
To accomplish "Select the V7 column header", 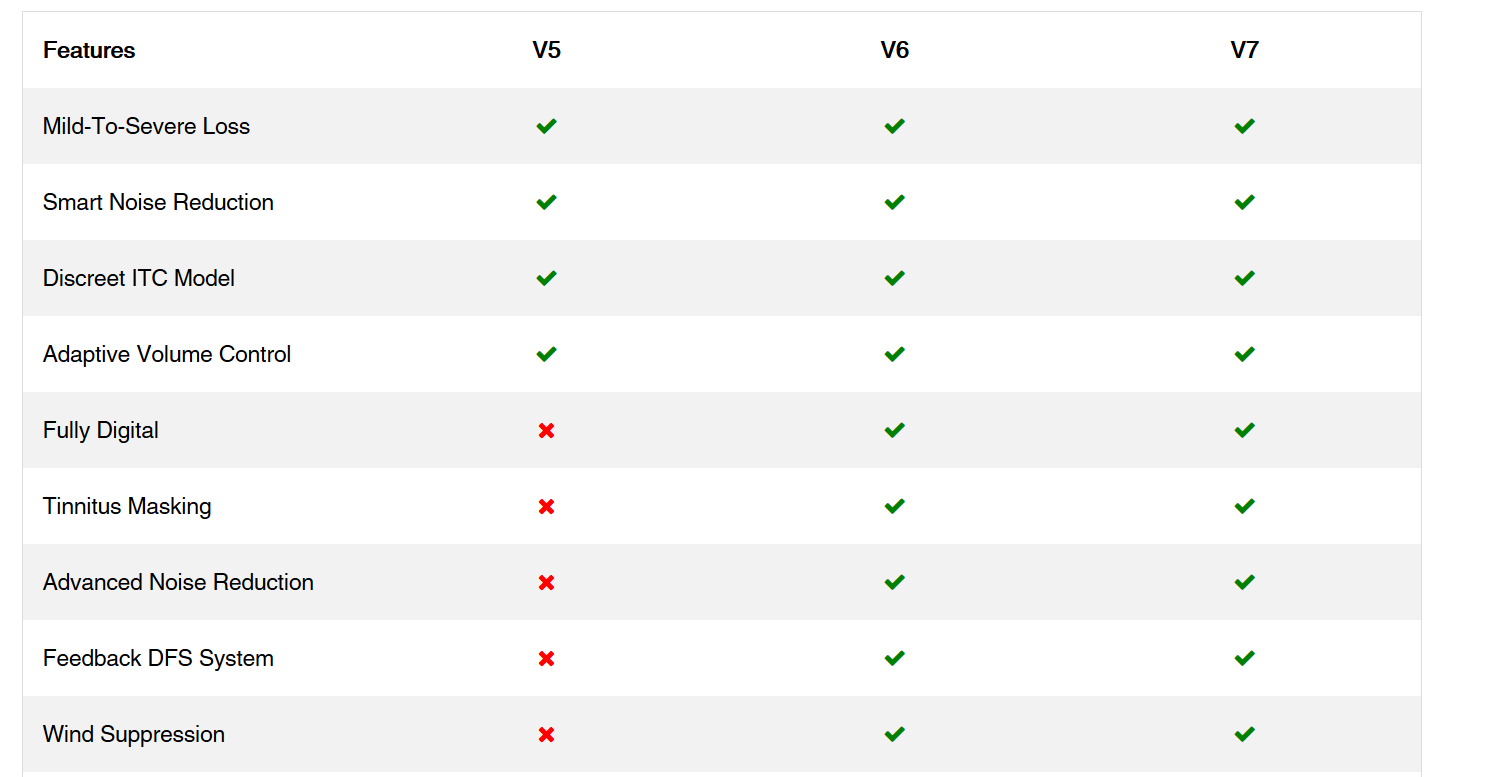I will point(1244,50).
